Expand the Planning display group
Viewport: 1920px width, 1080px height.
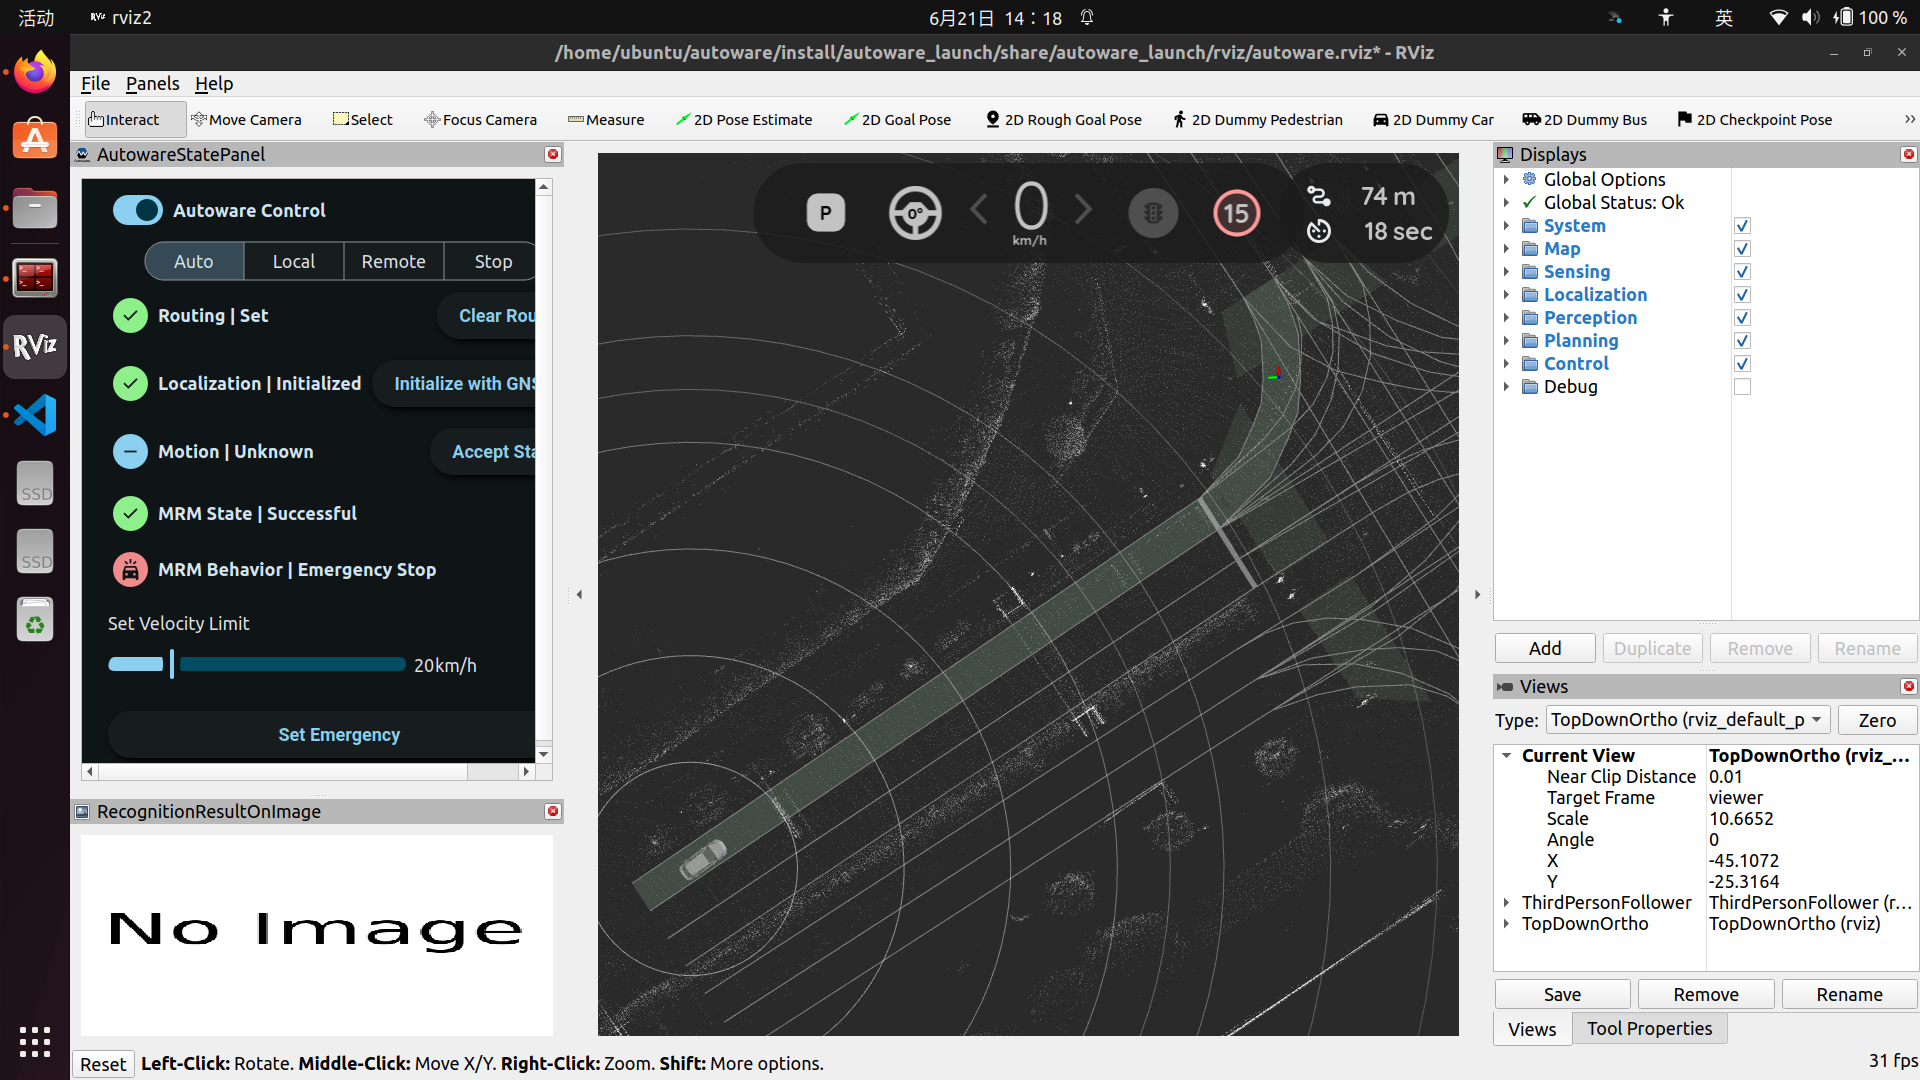1507,340
